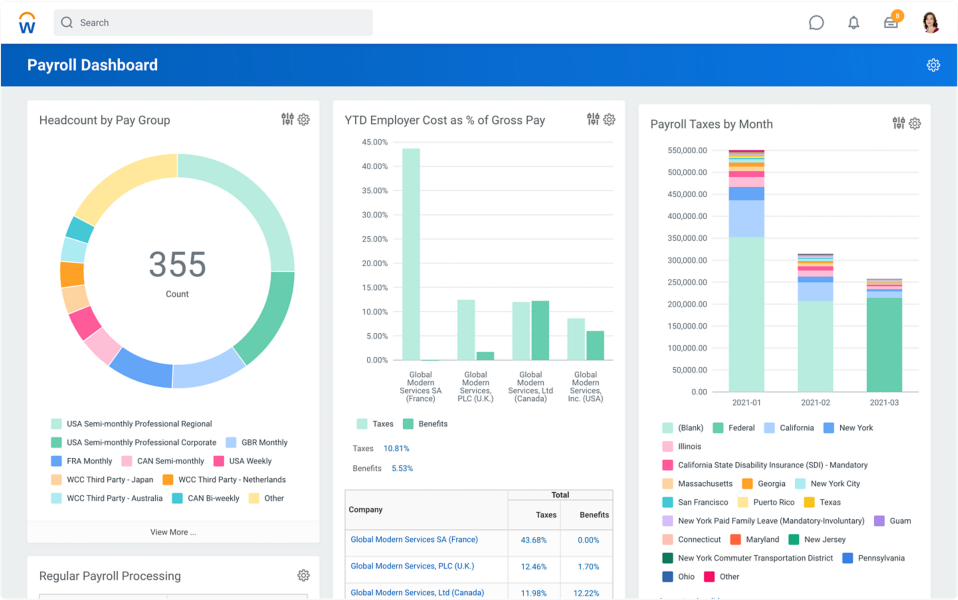Screen dimensions: 958x600
Task: Toggle the Federal legend entry
Action: [734, 428]
